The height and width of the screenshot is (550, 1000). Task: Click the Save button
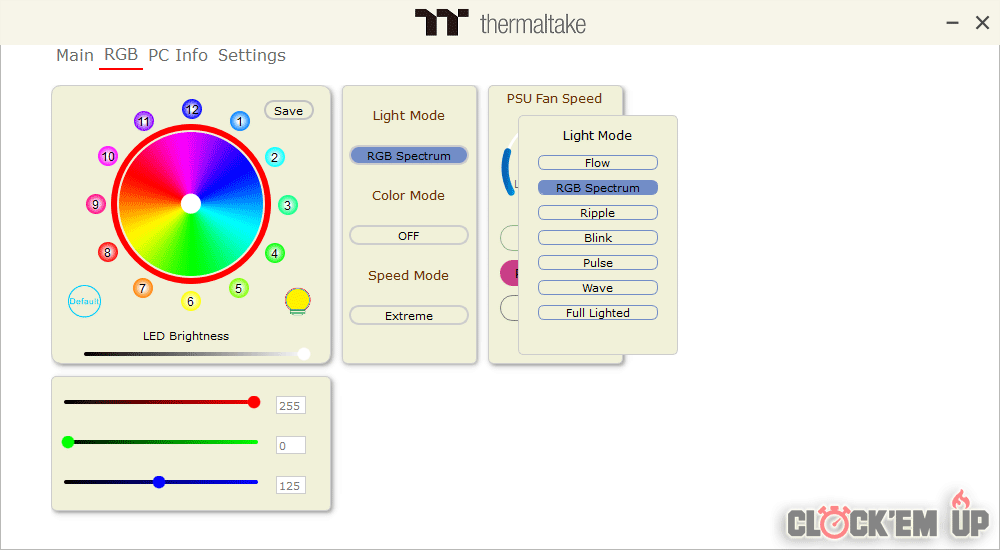(288, 111)
